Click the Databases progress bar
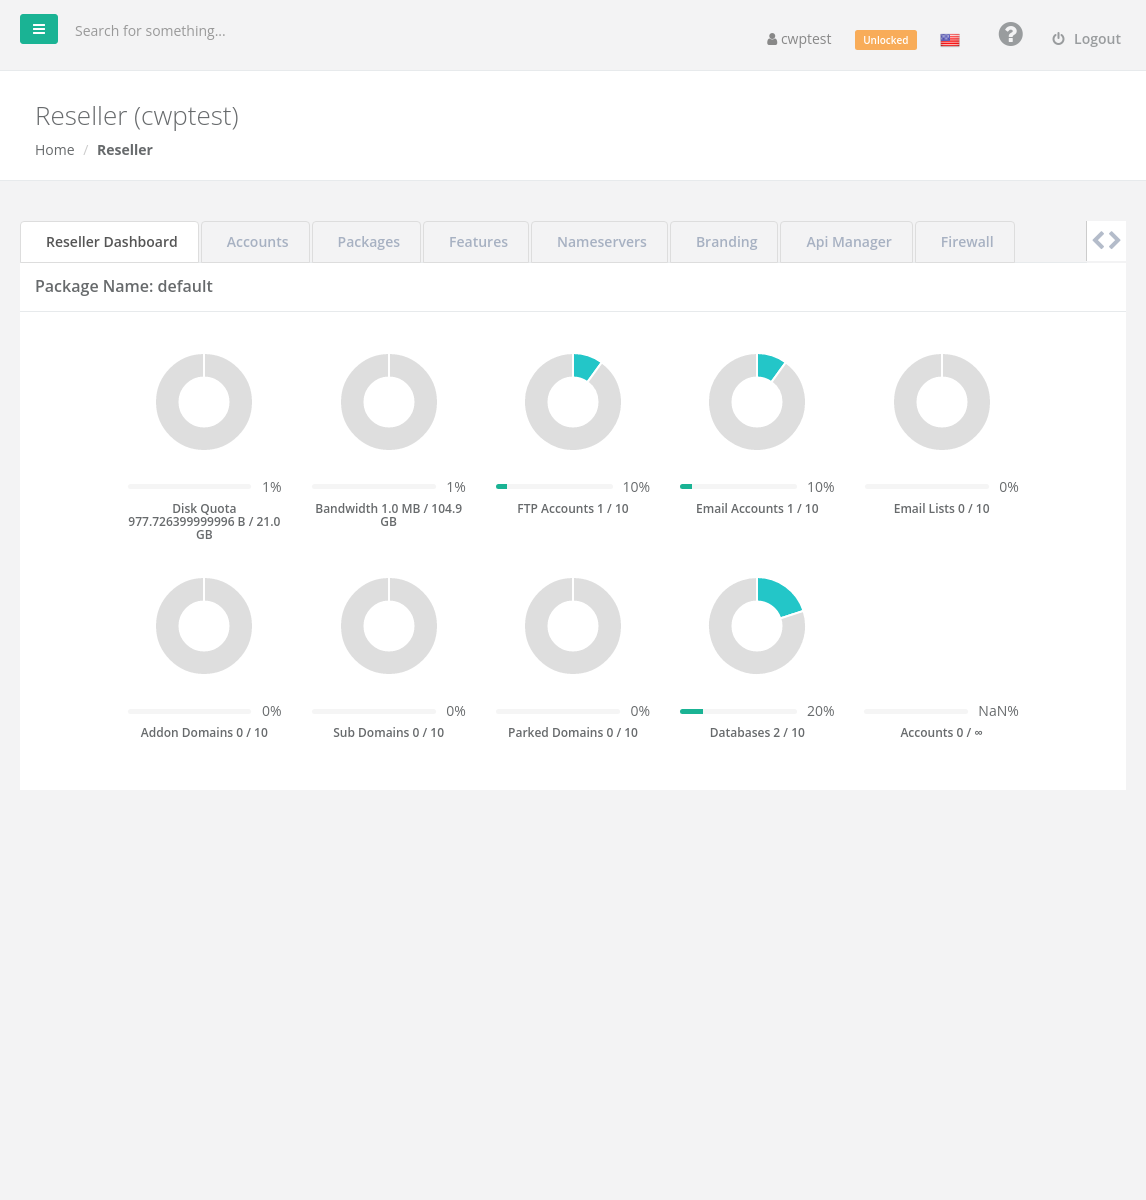This screenshot has height=1200, width=1146. pyautogui.click(x=738, y=711)
